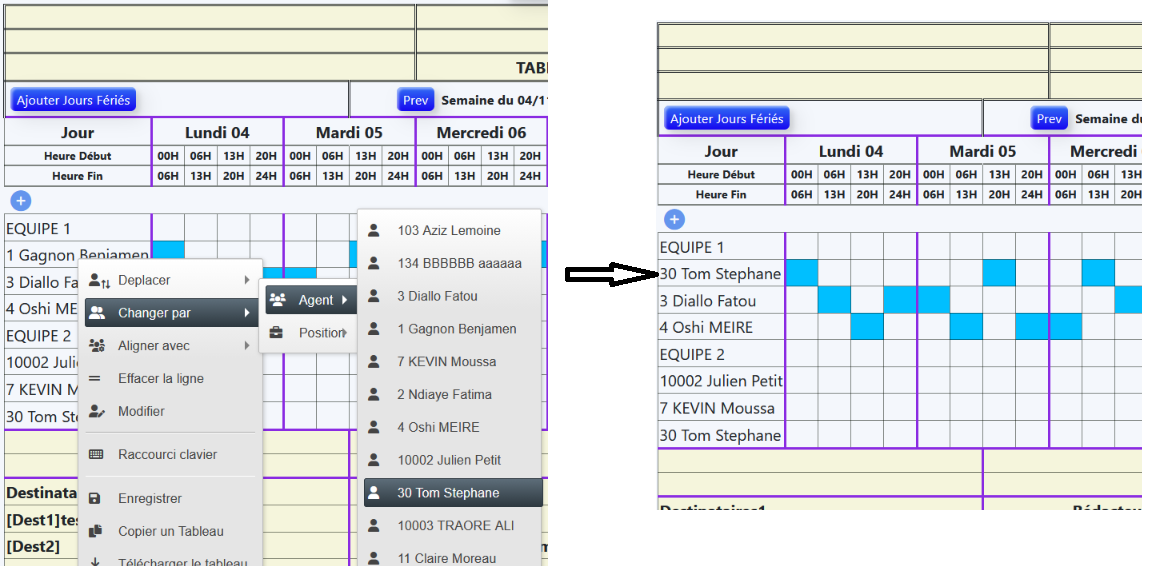Click the Effacer la ligne icon
The image size is (1152, 566).
(x=95, y=379)
